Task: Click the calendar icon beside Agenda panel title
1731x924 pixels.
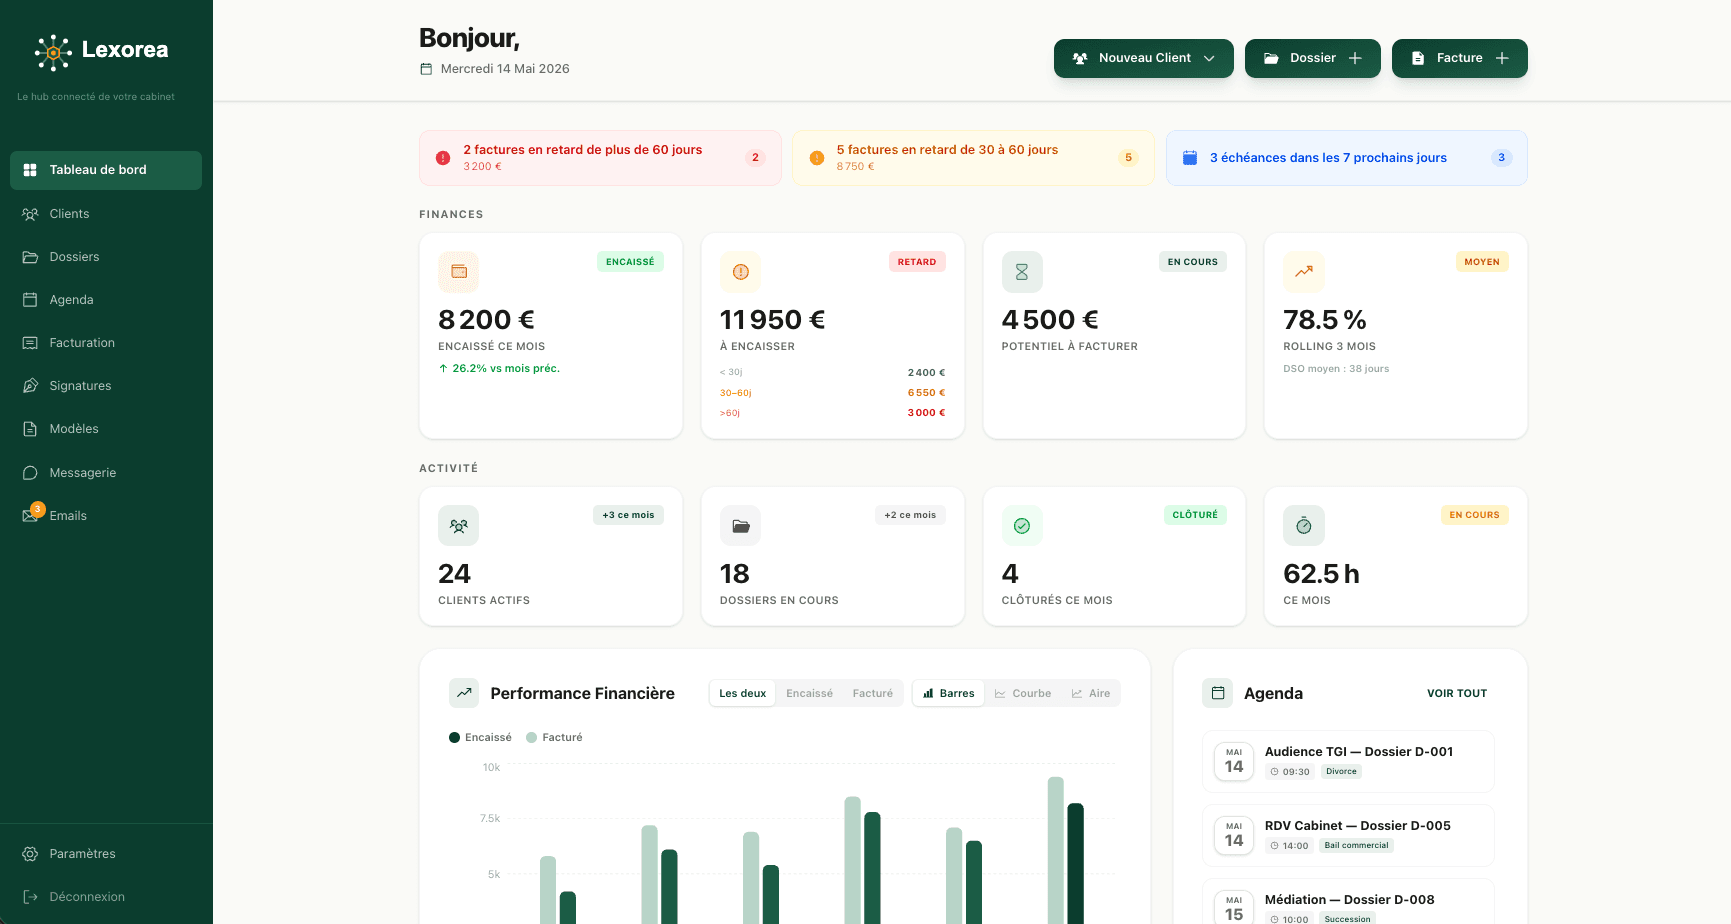Action: pos(1218,693)
